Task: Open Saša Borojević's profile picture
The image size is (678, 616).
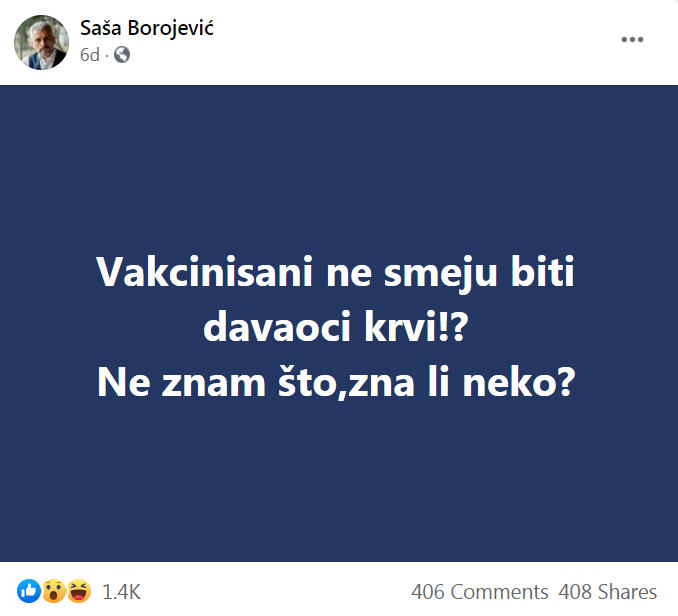Action: coord(41,42)
